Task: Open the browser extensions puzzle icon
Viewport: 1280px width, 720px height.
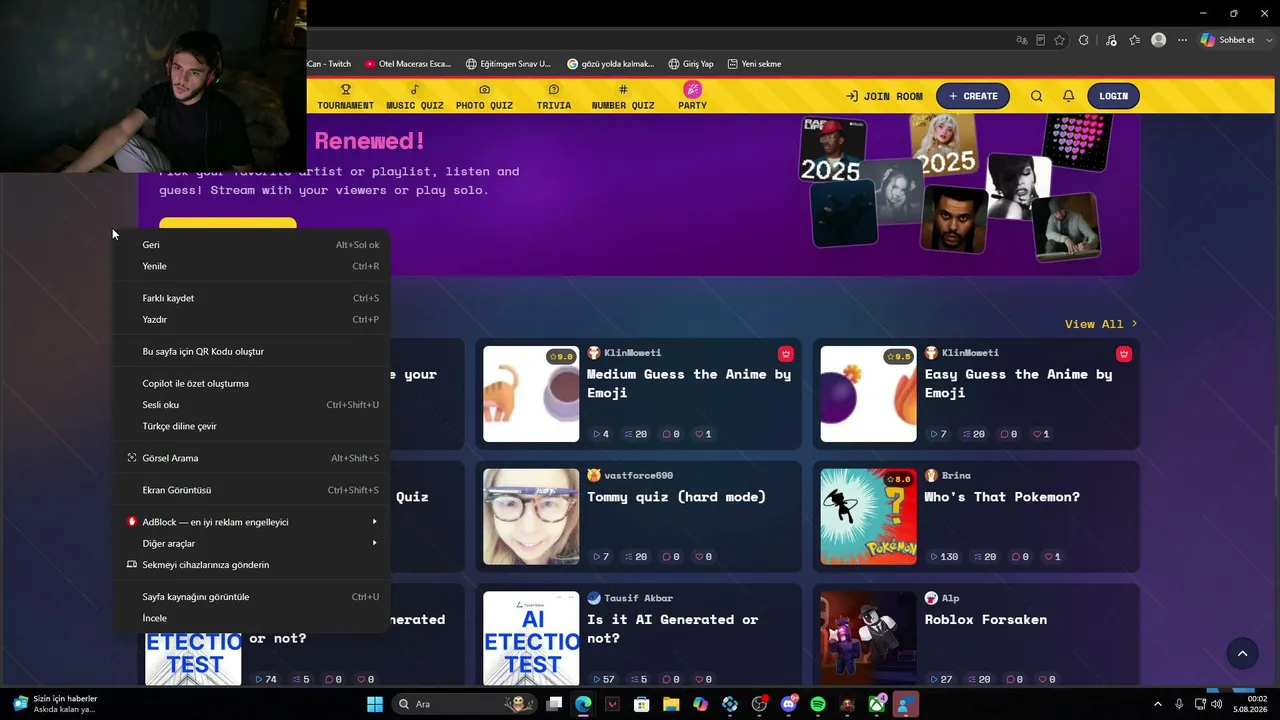Action: click(x=1084, y=40)
